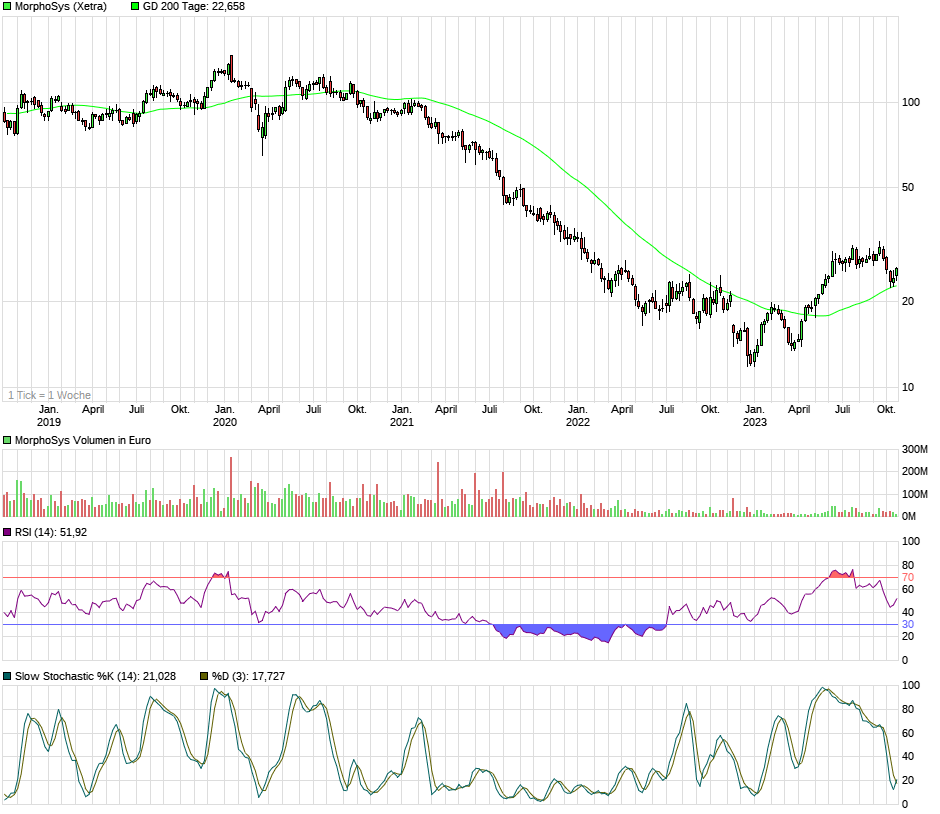Click the purple RSI (14) legend swatch
The image size is (940, 814).
point(7,532)
